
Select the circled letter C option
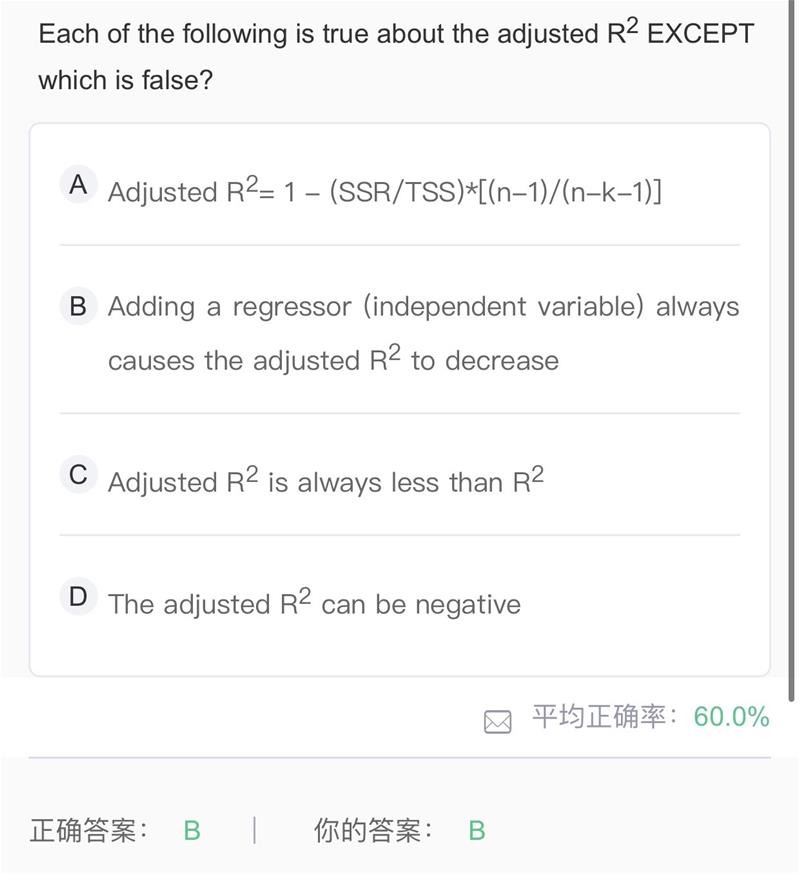pos(79,475)
